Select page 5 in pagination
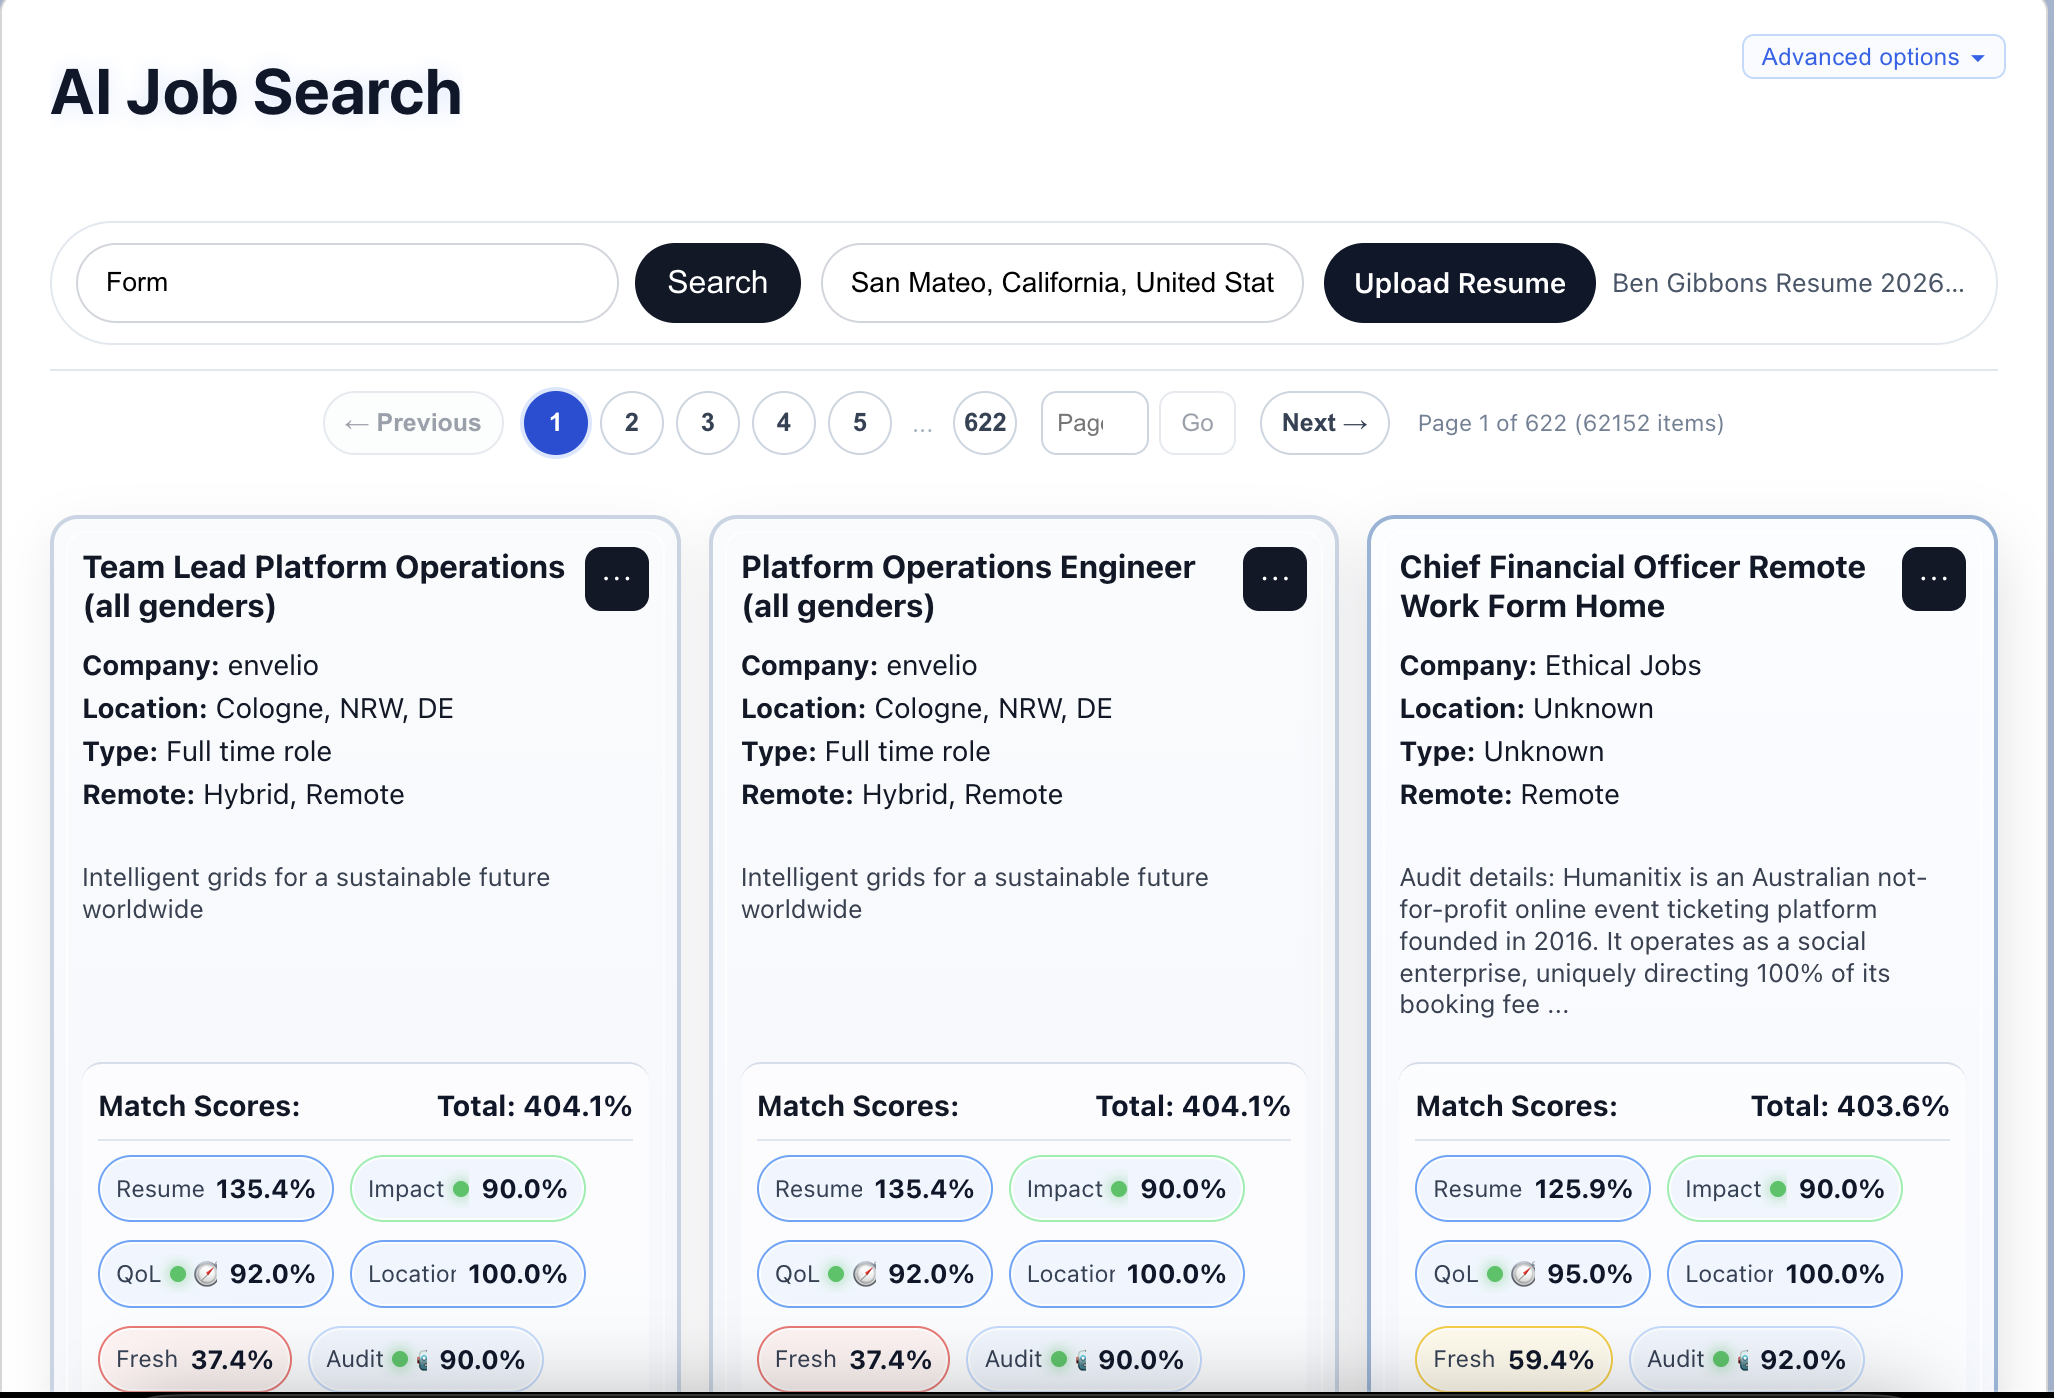Image resolution: width=2054 pixels, height=1398 pixels. 859,423
